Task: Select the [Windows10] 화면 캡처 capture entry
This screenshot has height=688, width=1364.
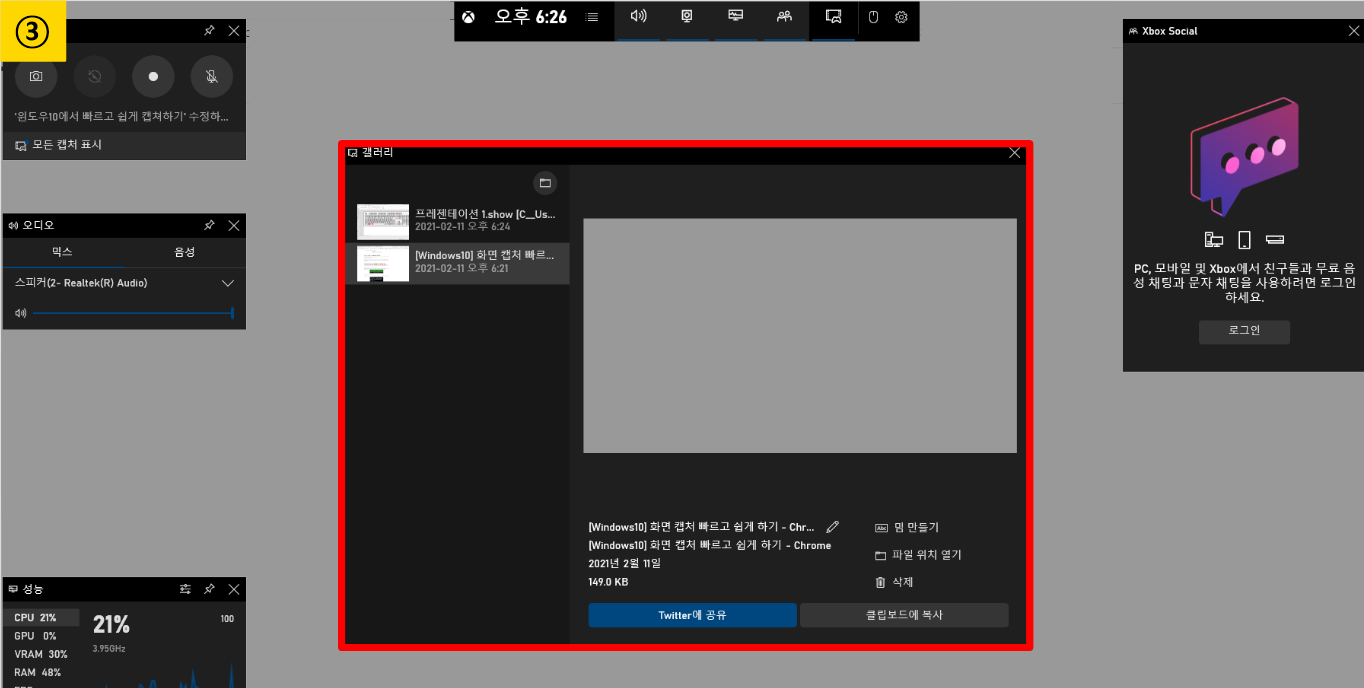Action: point(457,263)
